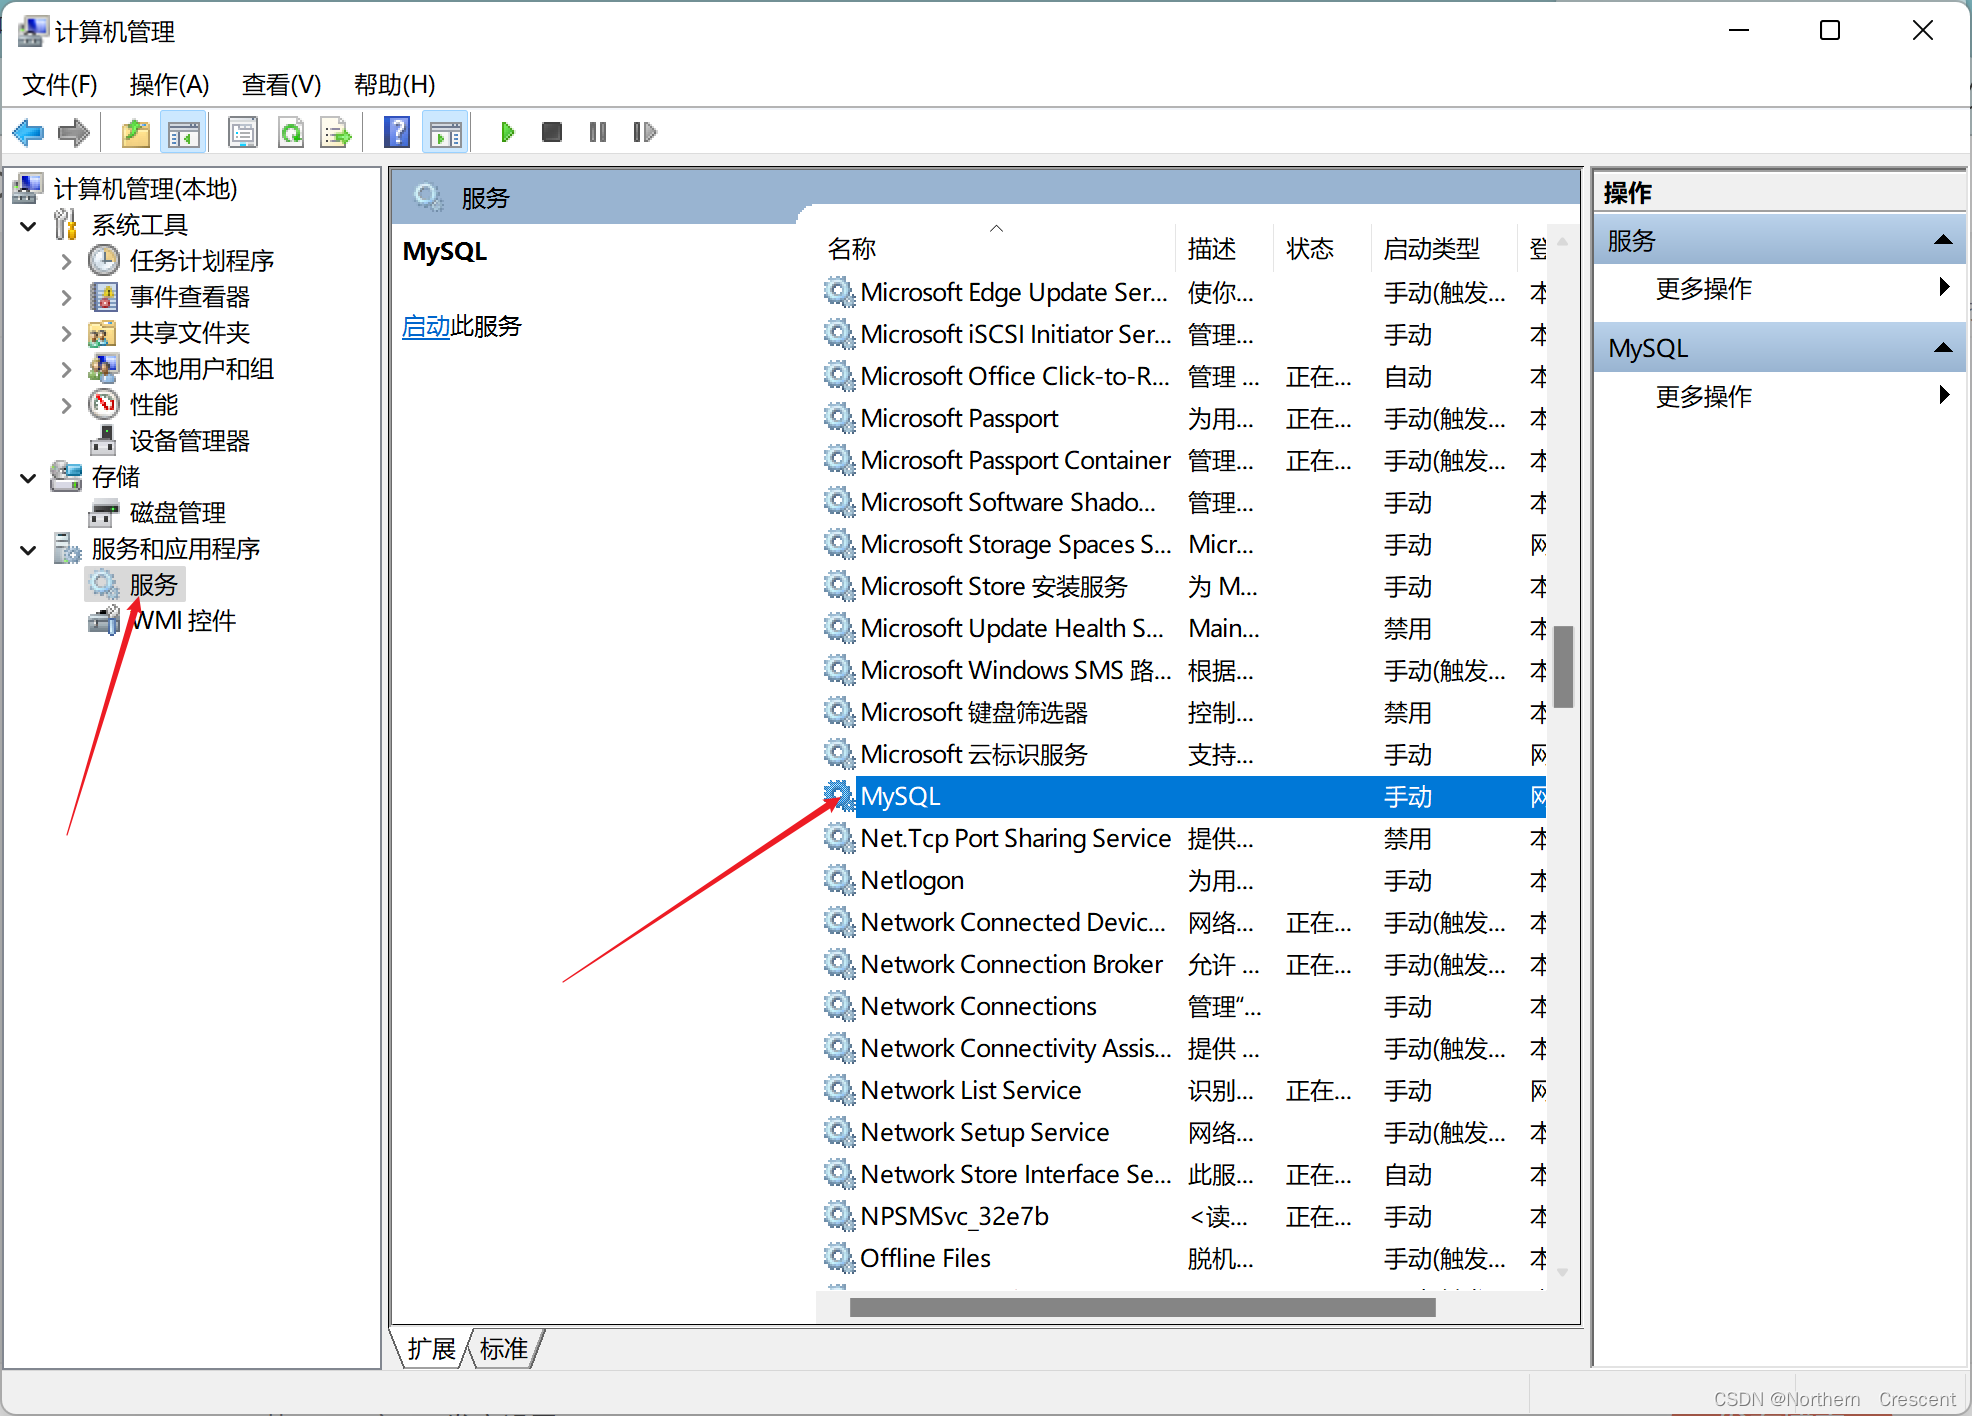Click the Back arrow toolbar icon
Image resolution: width=1972 pixels, height=1416 pixels.
(x=28, y=132)
